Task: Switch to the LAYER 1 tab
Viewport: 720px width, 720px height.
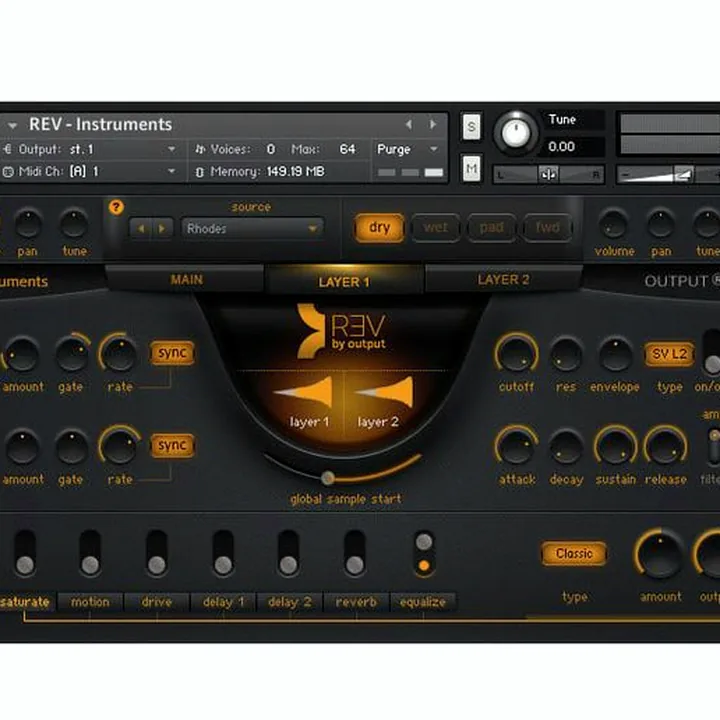Action: pyautogui.click(x=344, y=281)
